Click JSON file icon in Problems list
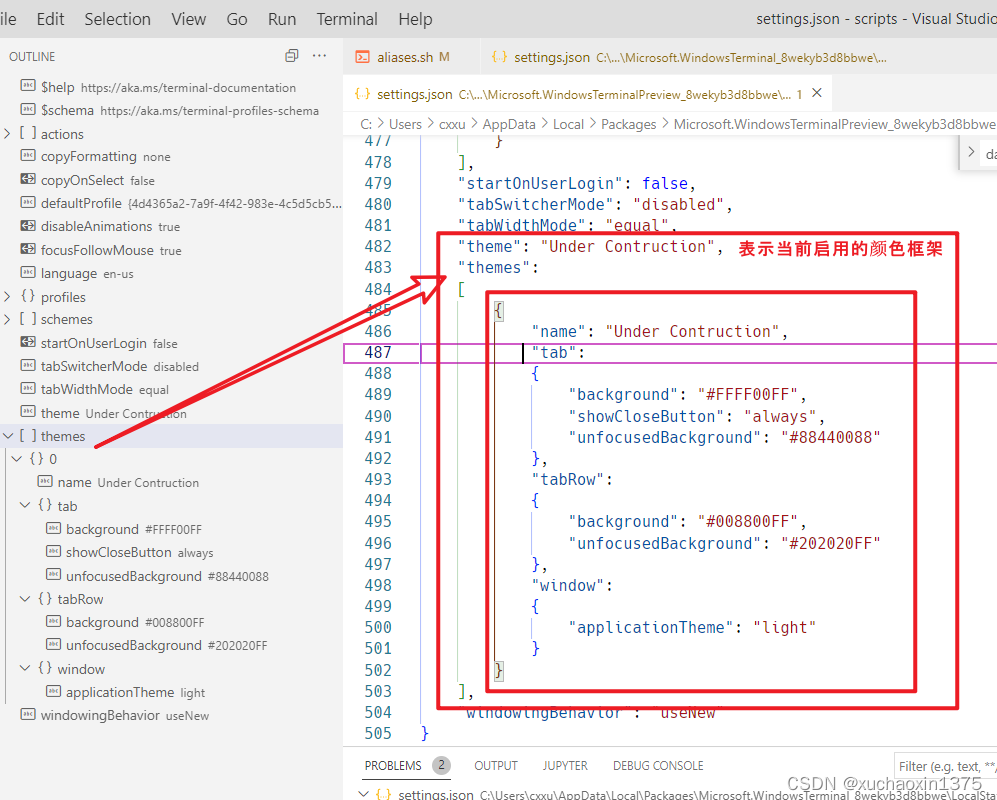The width and height of the screenshot is (997, 800). point(383,794)
